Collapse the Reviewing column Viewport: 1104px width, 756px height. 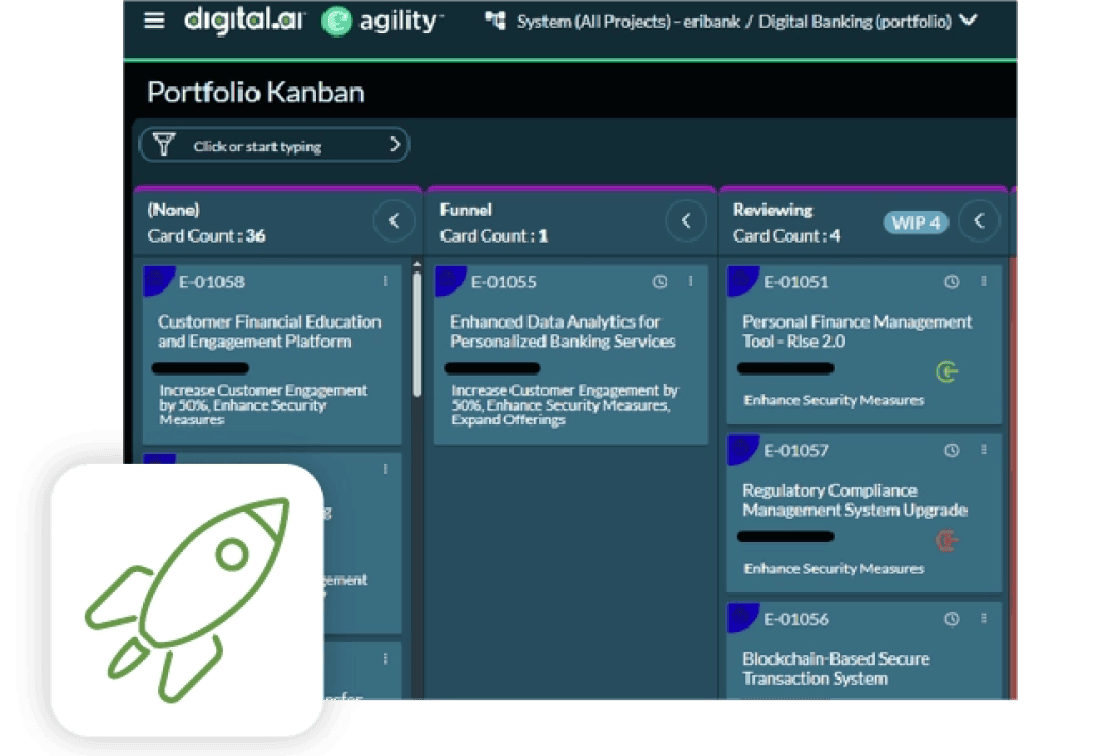pyautogui.click(x=979, y=221)
